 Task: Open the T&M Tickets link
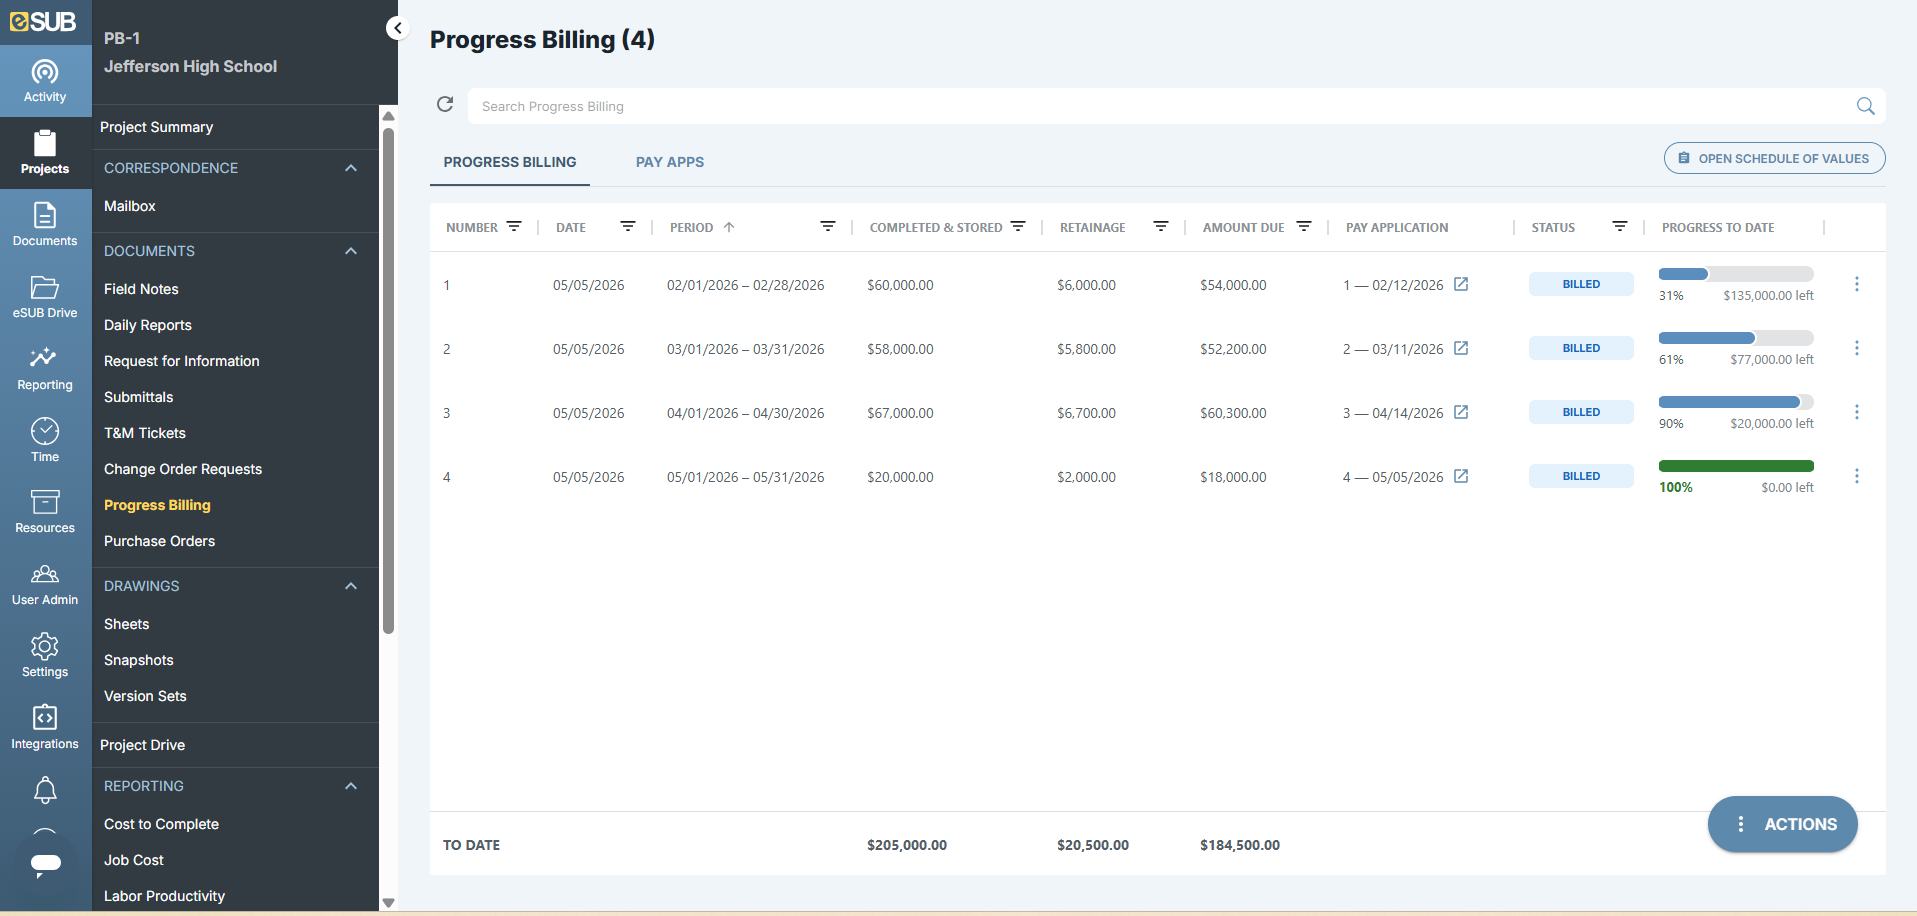coord(145,433)
